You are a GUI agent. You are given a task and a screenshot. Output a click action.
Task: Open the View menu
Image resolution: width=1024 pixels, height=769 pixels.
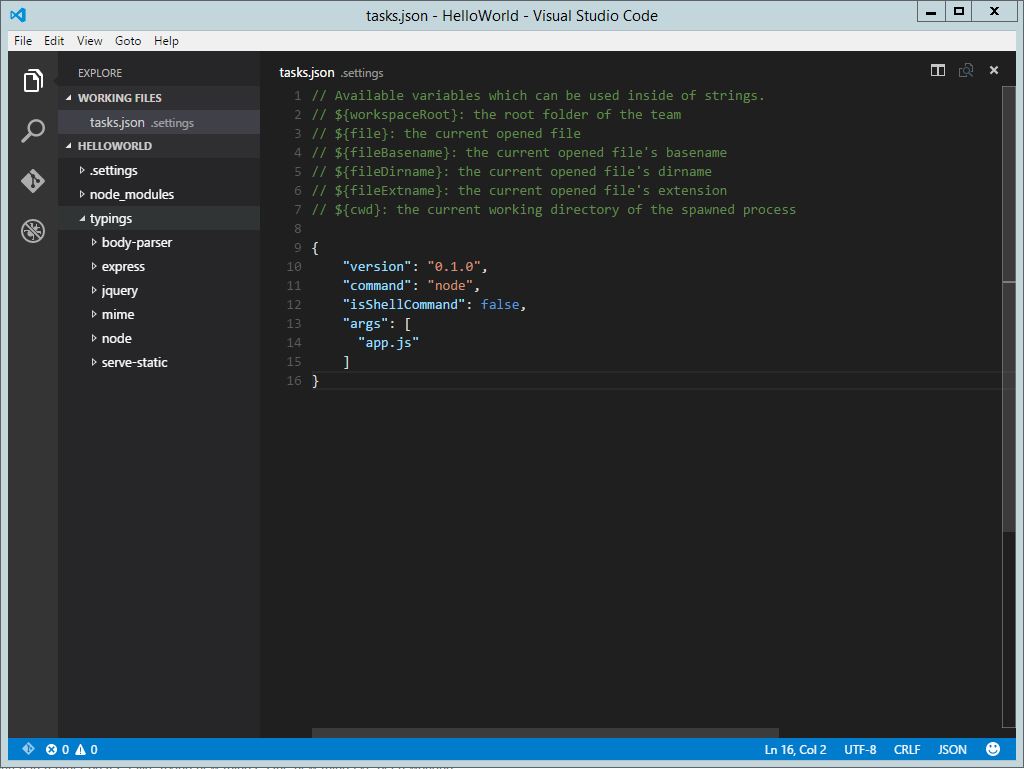[89, 40]
